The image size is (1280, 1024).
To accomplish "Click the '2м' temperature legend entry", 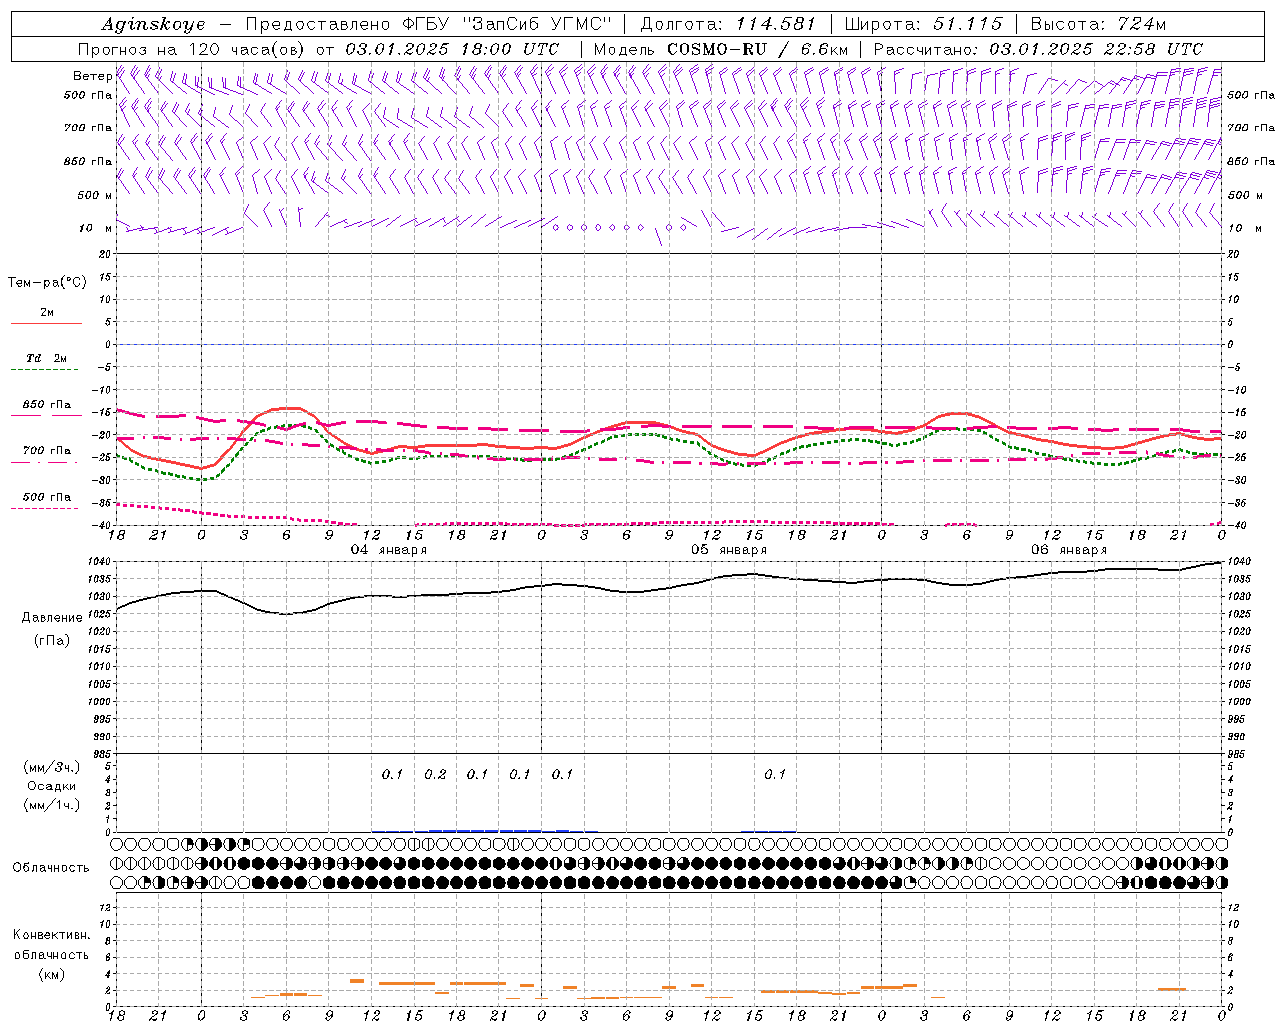I will (x=47, y=313).
